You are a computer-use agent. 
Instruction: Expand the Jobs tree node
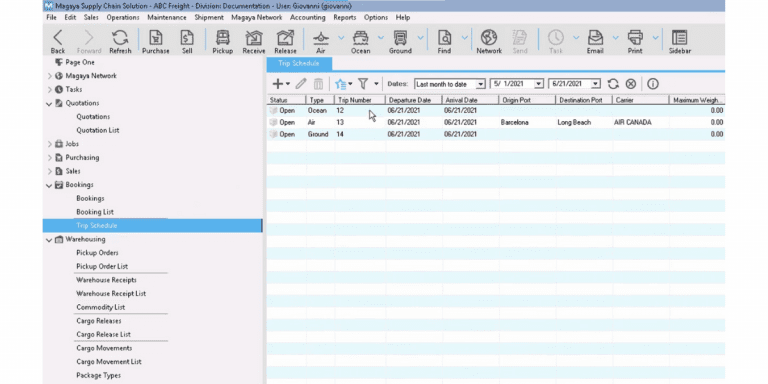pyautogui.click(x=49, y=144)
